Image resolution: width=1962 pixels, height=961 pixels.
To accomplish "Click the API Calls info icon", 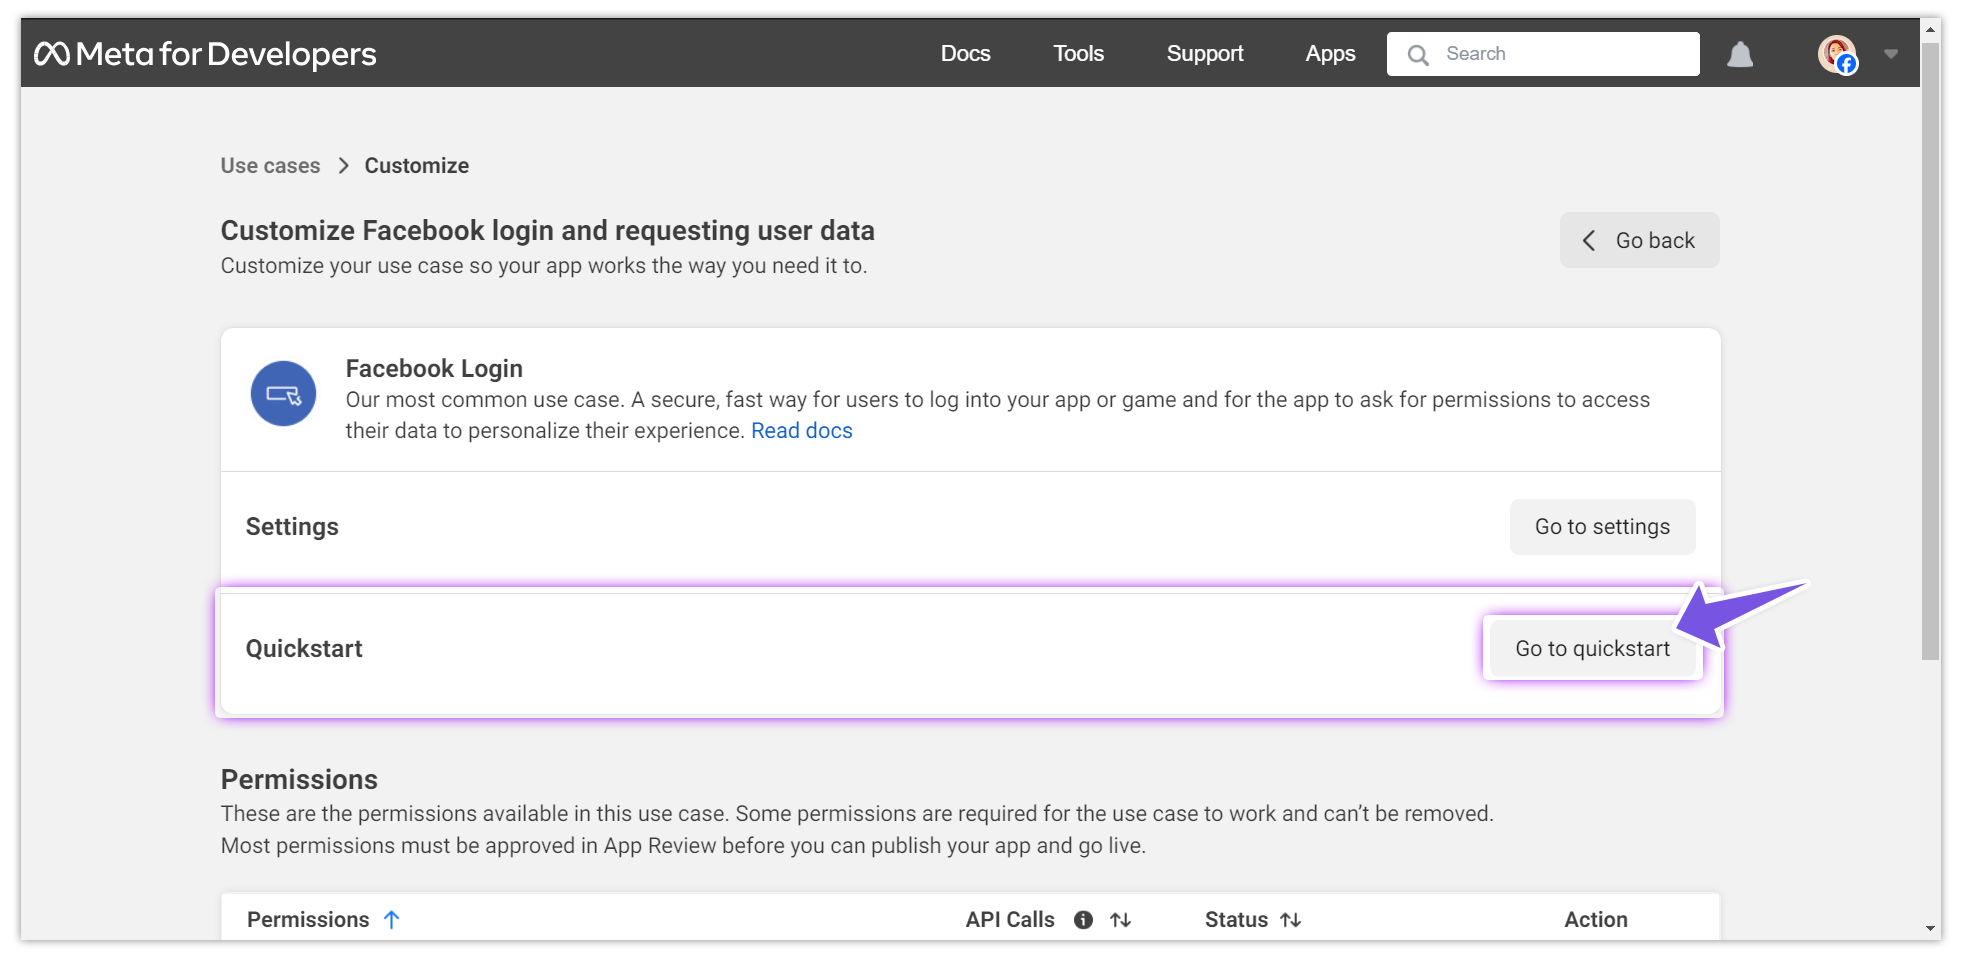I will coord(1083,920).
